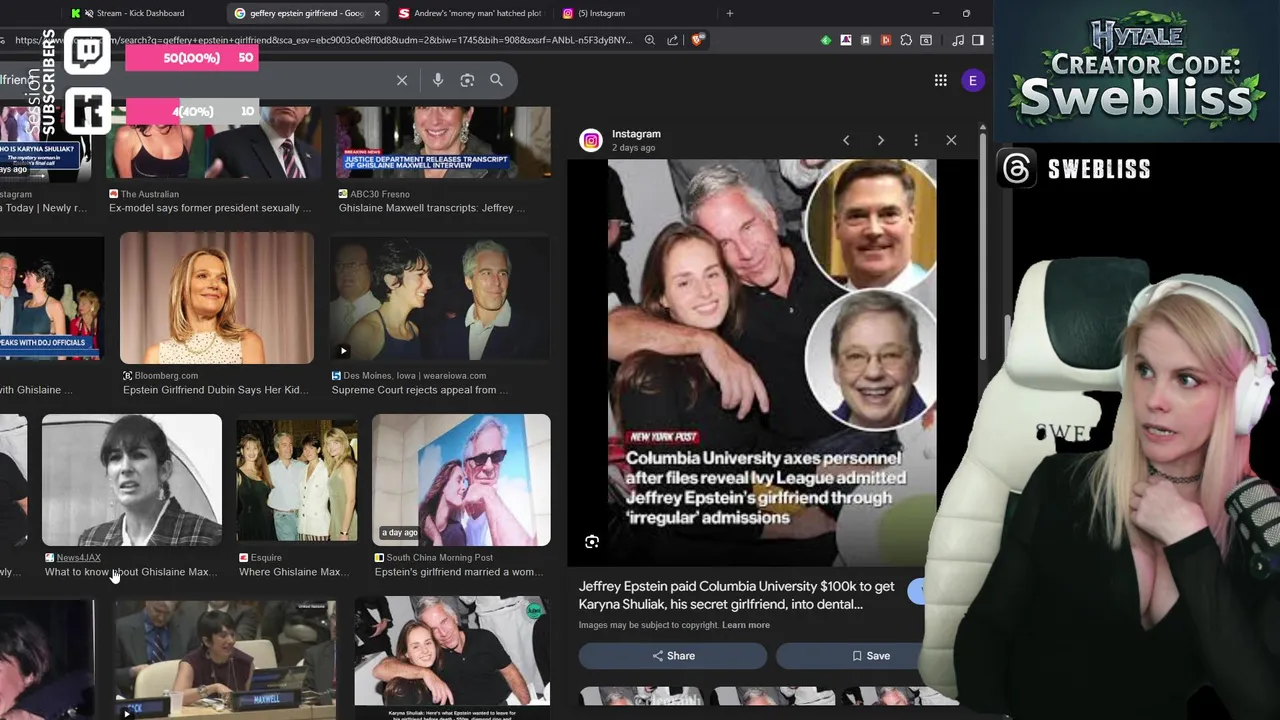1280x720 pixels.
Task: Open the Learn more copyright link
Action: coord(746,625)
